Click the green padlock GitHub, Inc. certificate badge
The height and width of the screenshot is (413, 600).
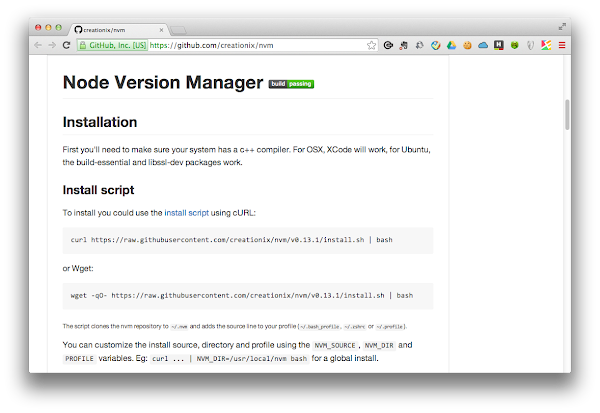(112, 45)
